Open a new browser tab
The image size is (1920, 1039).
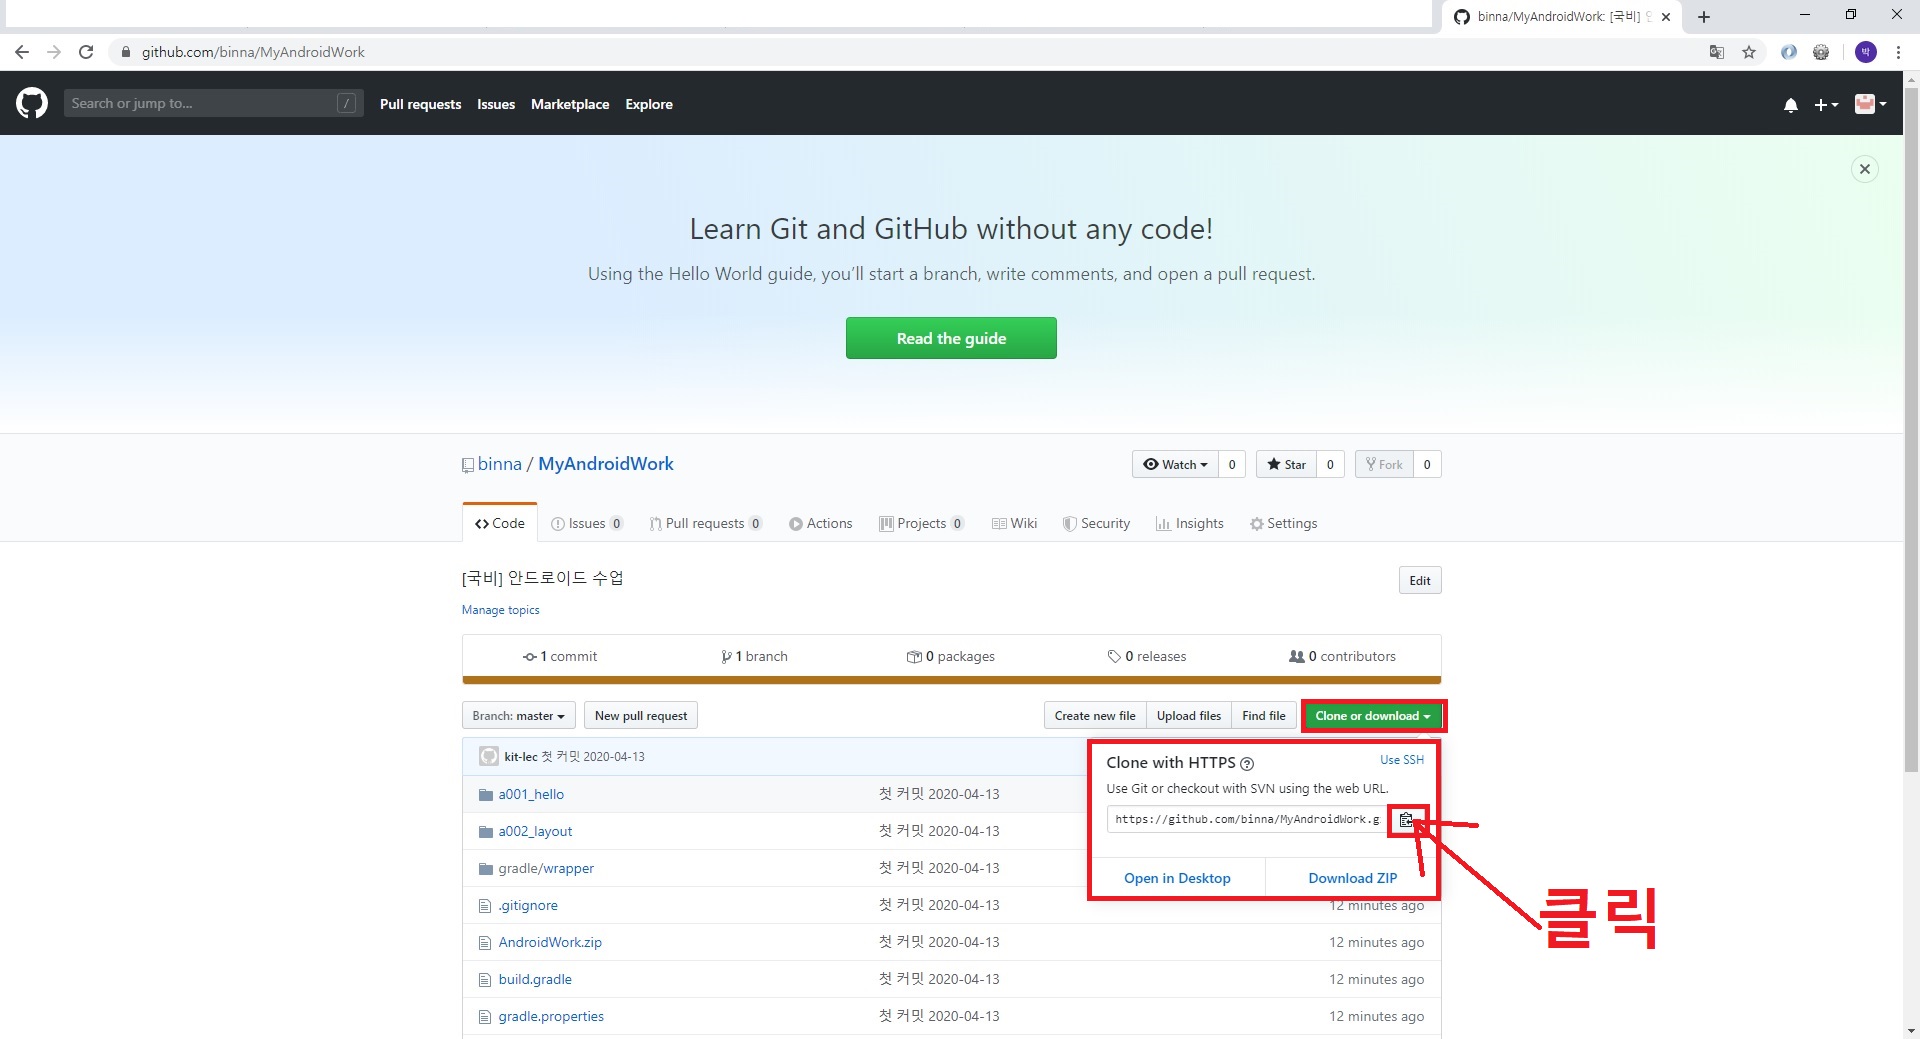coord(1704,17)
